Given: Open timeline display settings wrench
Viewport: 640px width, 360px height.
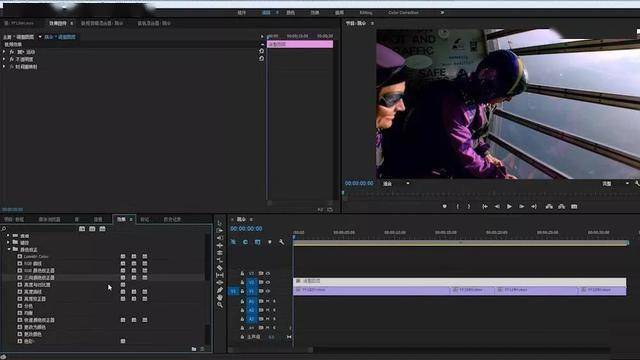Looking at the screenshot, I should coord(282,242).
